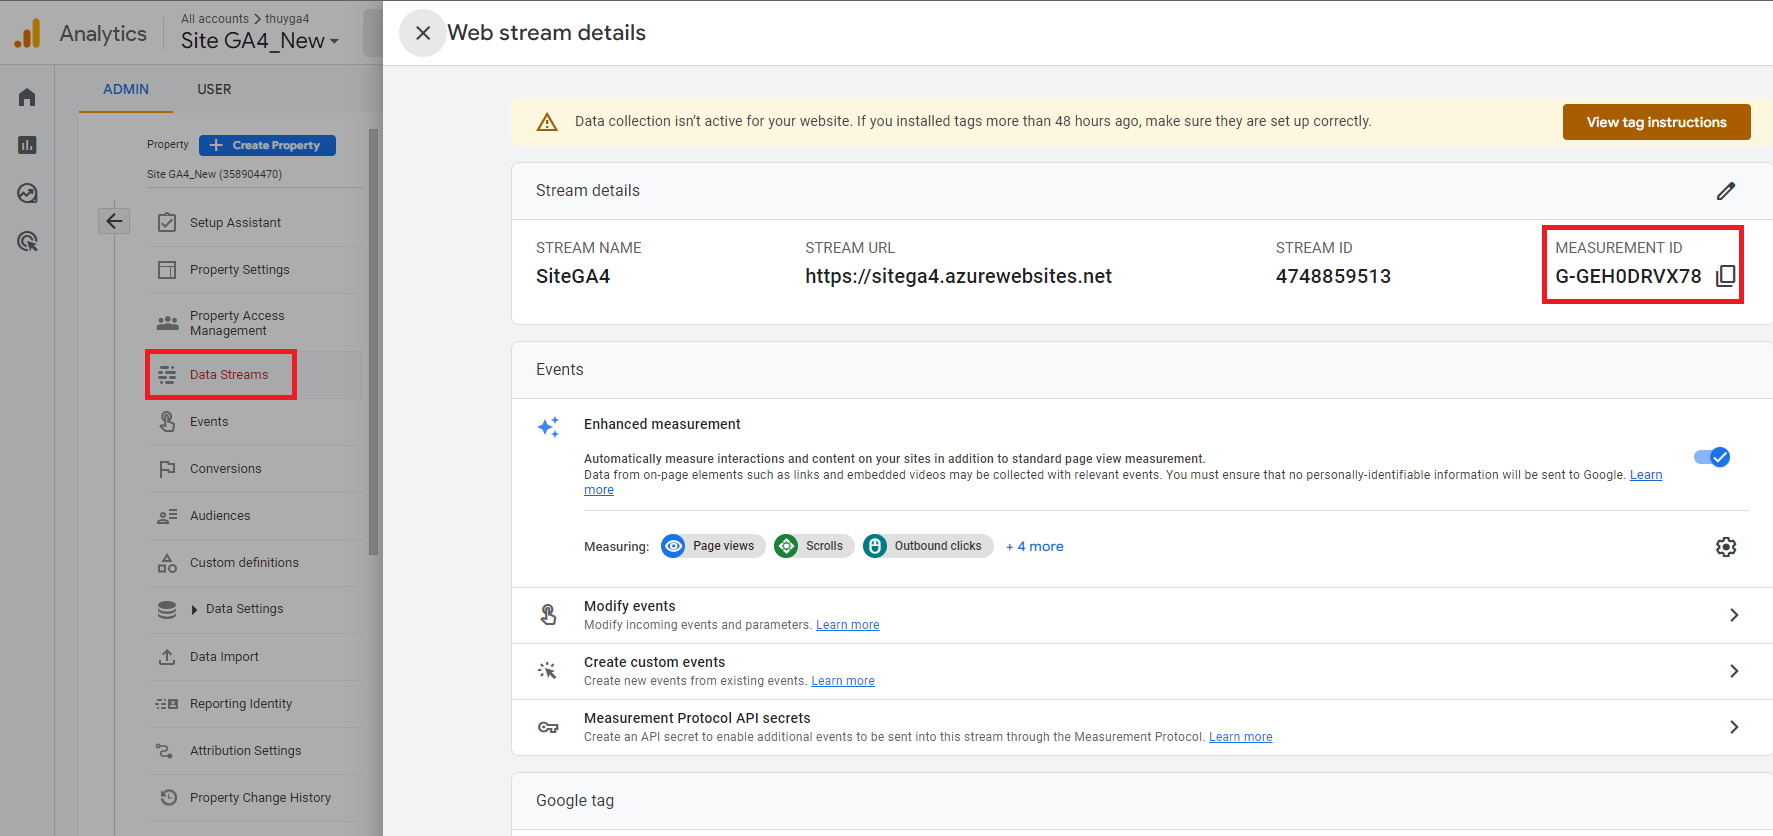
Task: Click the admin panel vertical scrollbar
Action: coord(373,340)
